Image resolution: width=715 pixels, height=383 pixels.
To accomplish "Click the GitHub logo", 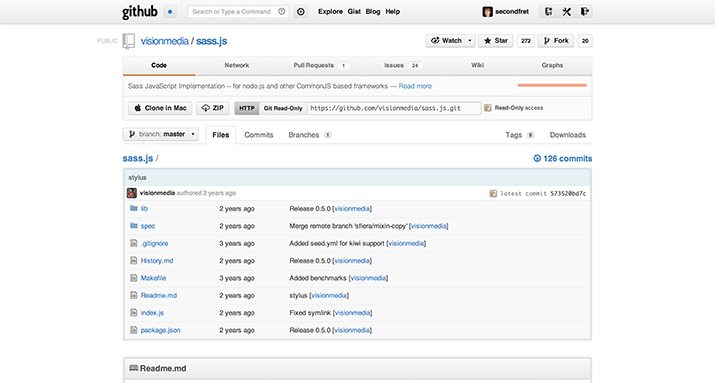I will 140,11.
